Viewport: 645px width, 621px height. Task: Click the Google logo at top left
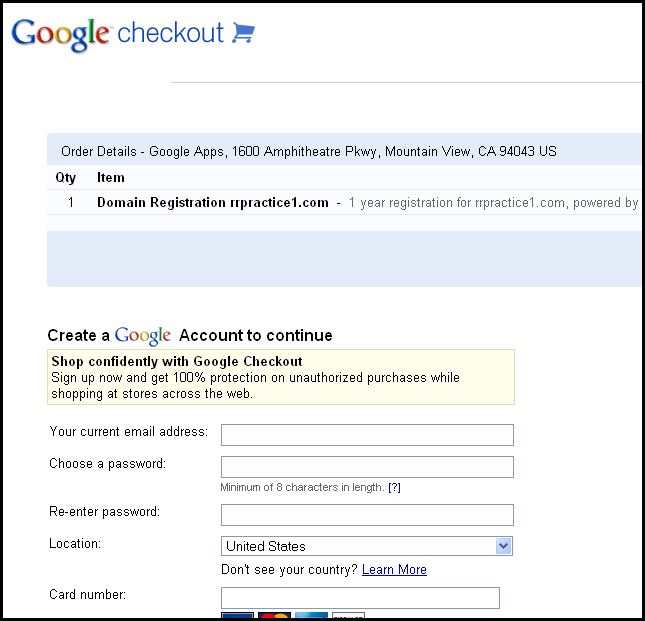pos(60,35)
